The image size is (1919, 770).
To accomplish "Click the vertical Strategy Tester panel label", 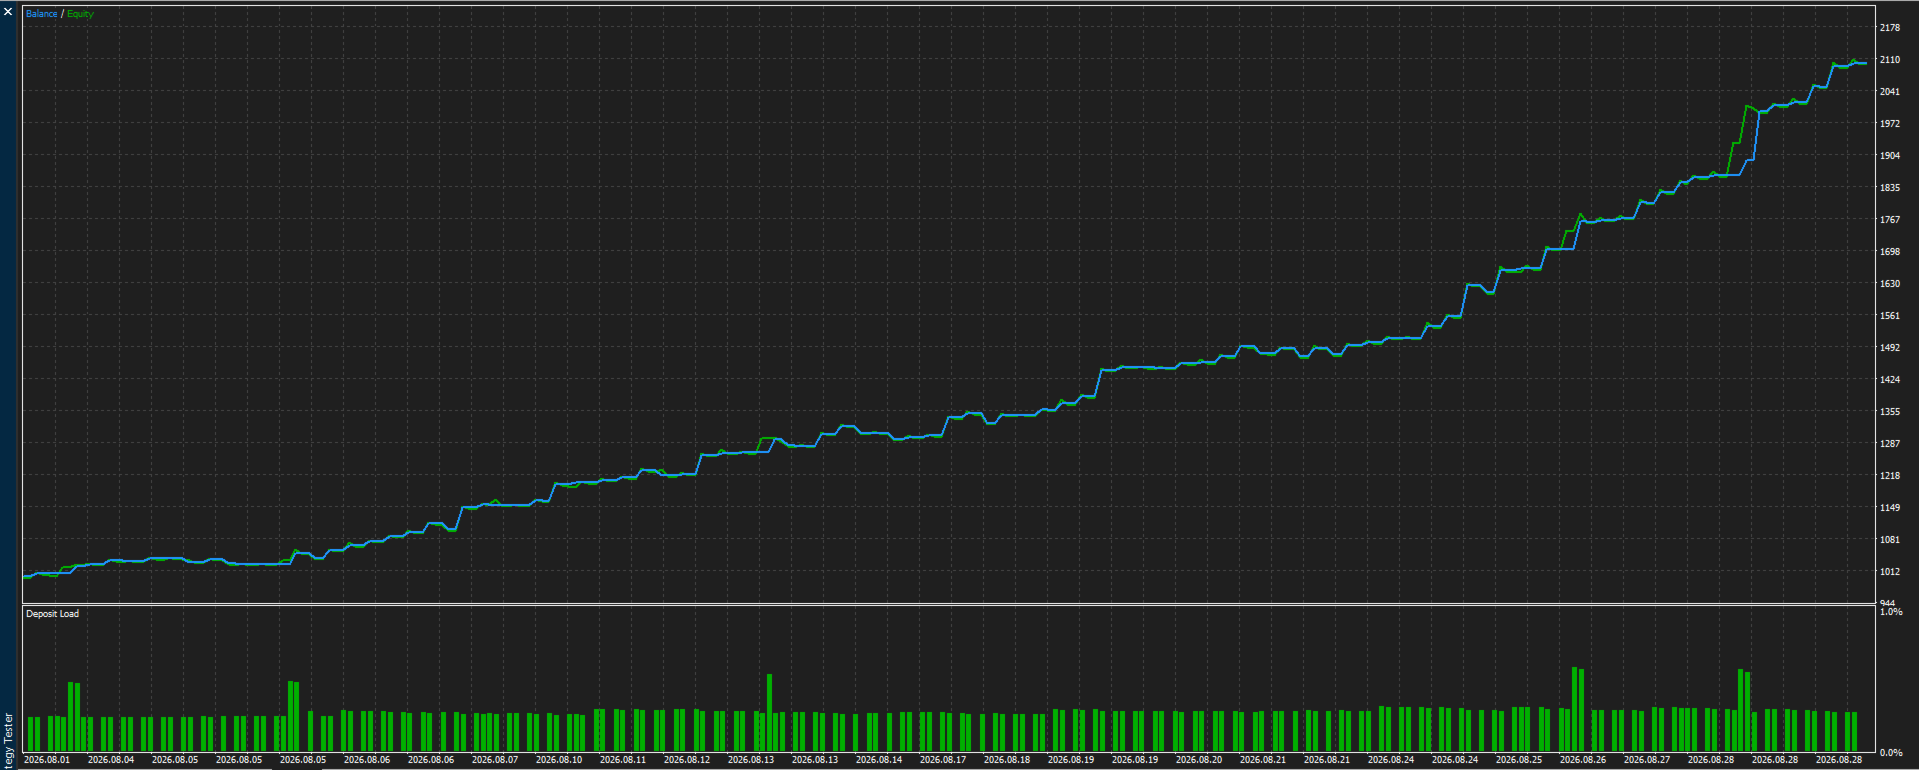I will click(x=8, y=741).
